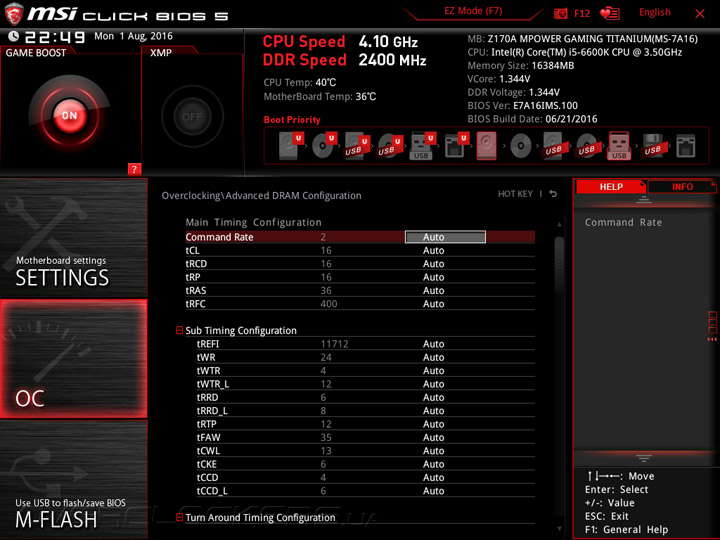This screenshot has height=540, width=720.
Task: Click the settings list vertical scrollbar thumb
Action: coord(559,265)
